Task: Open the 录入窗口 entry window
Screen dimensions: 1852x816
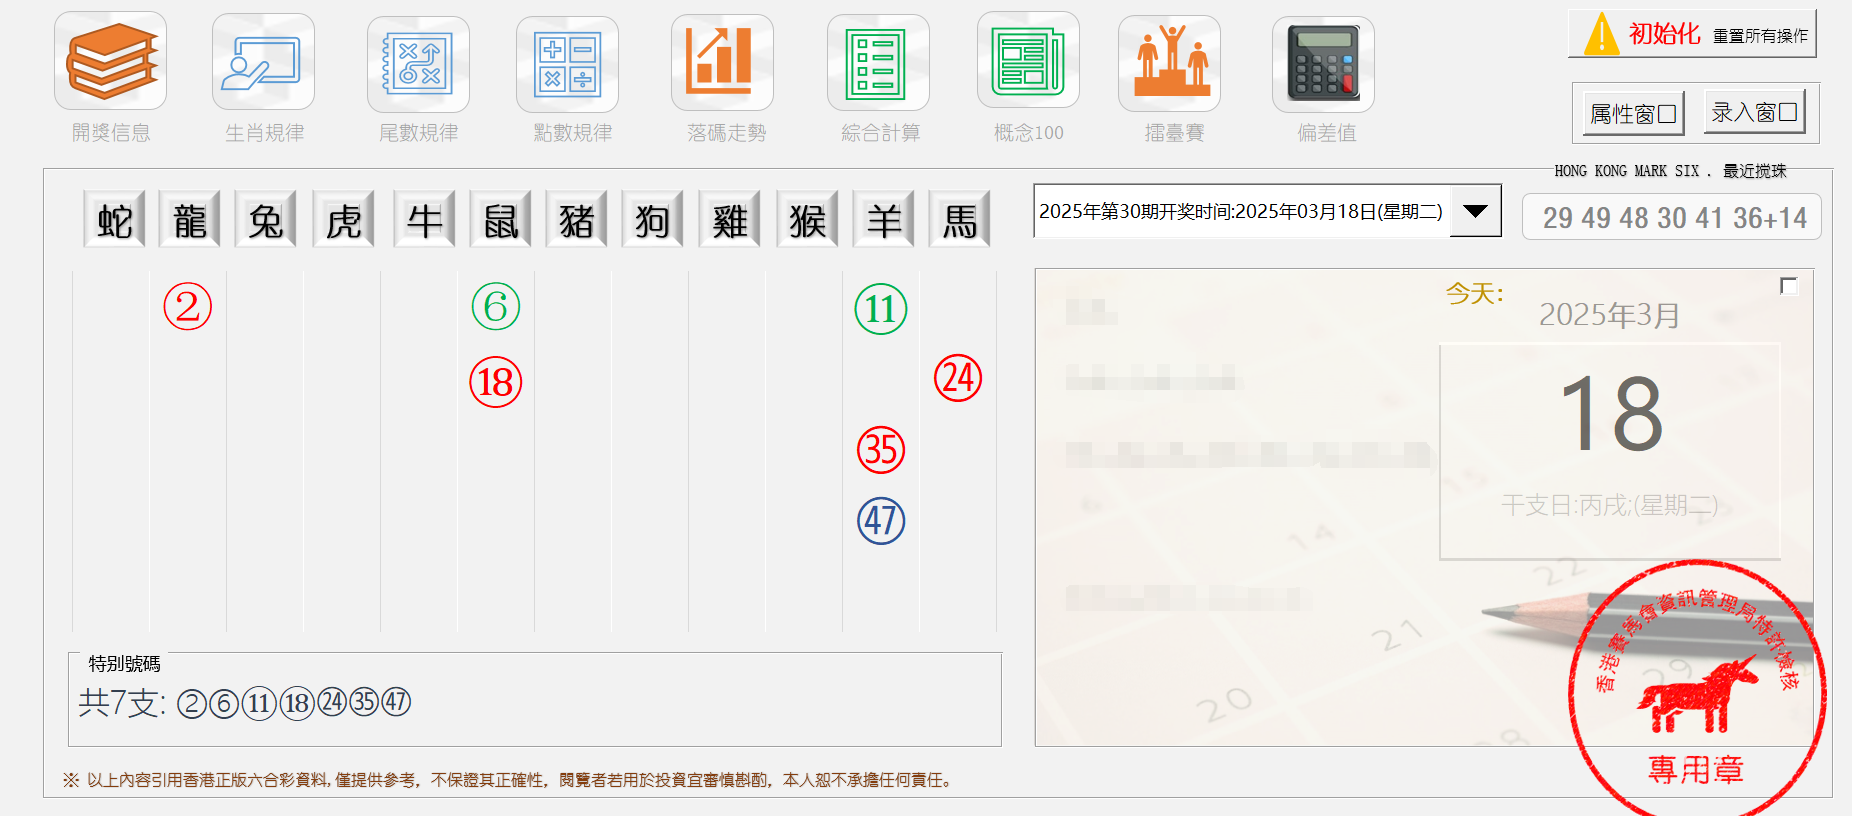Action: click(1754, 112)
